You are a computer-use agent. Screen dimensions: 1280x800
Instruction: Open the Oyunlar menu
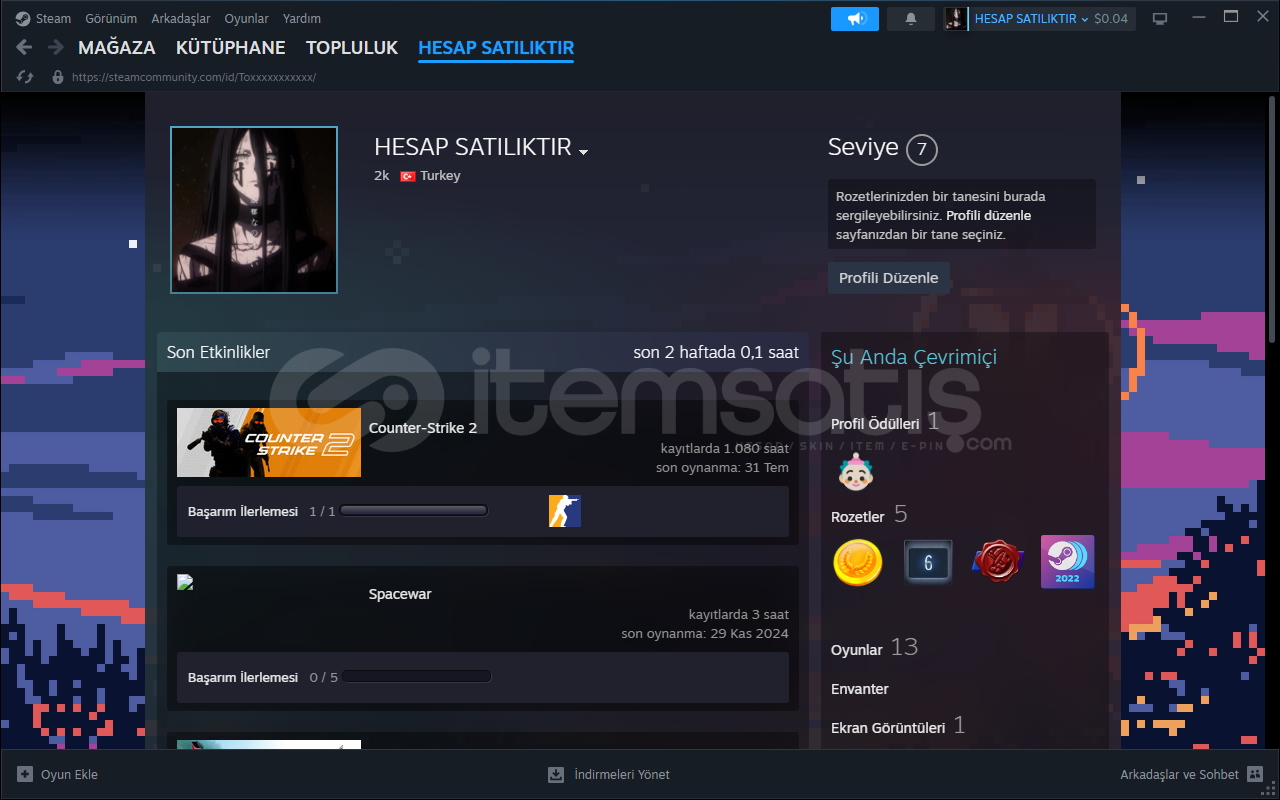pos(246,18)
